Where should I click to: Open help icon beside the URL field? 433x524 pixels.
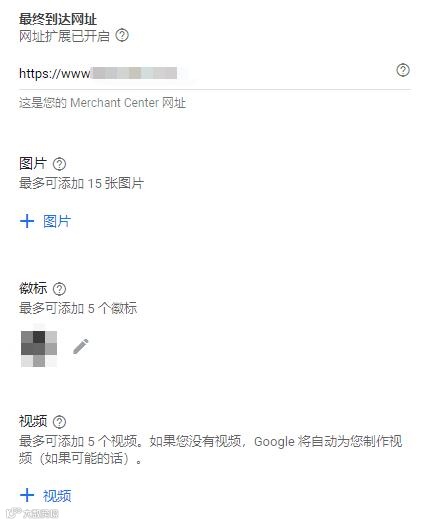[x=403, y=70]
